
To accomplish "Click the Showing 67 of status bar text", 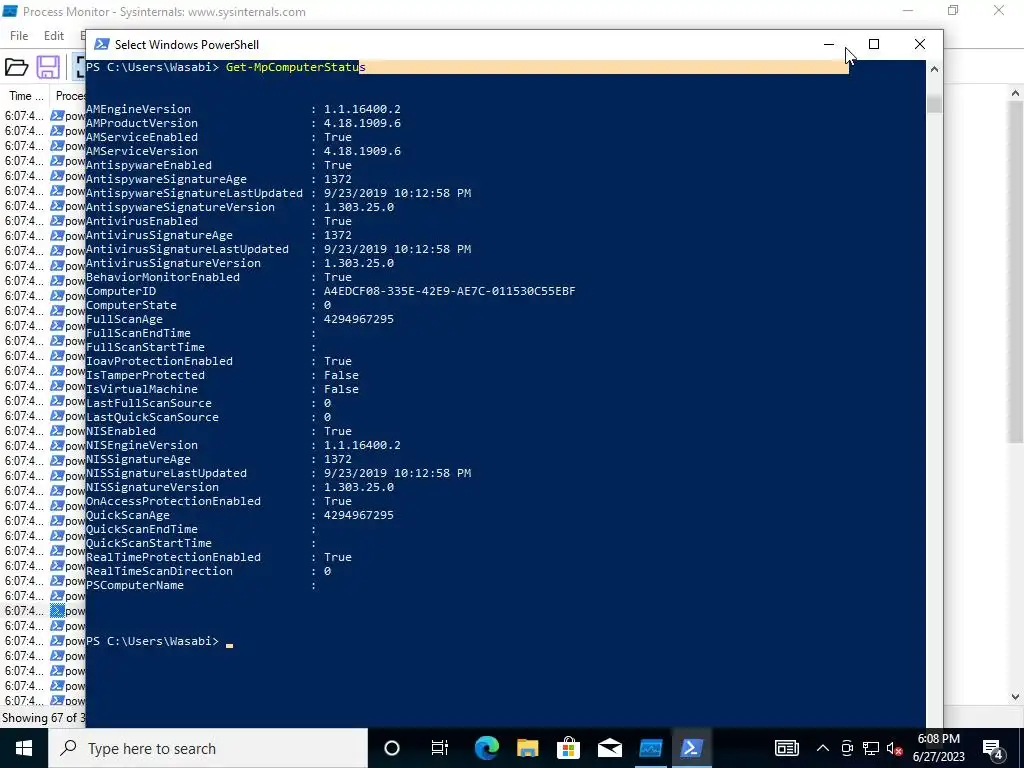I will pyautogui.click(x=43, y=718).
